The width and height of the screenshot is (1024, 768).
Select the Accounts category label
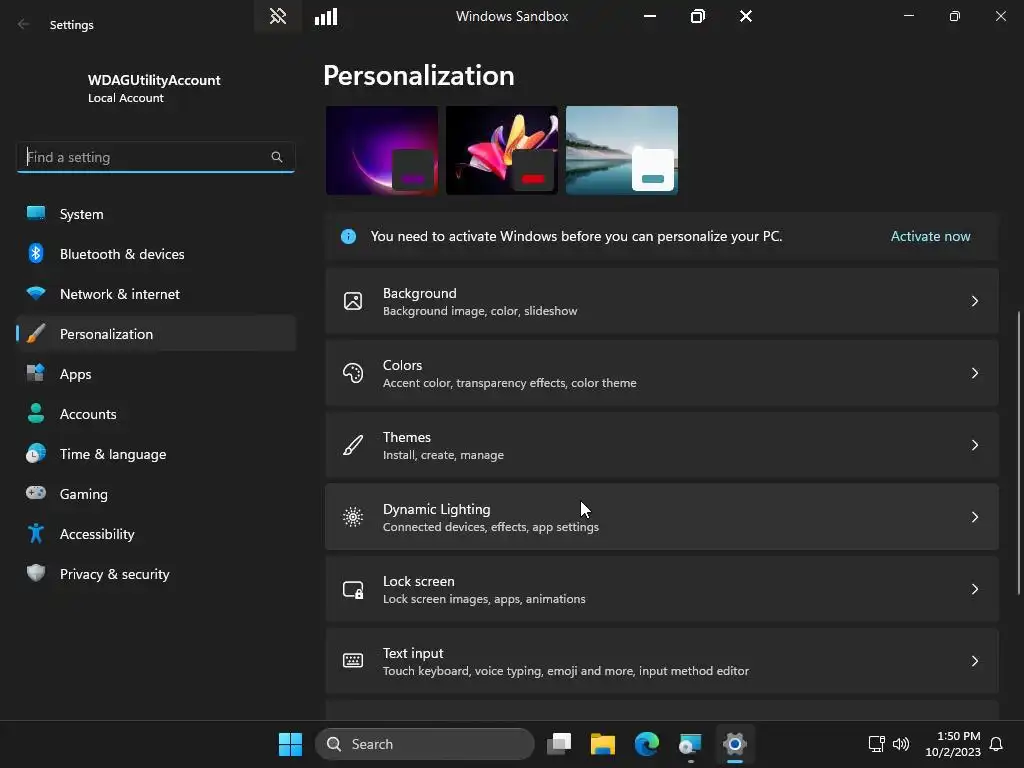88,414
